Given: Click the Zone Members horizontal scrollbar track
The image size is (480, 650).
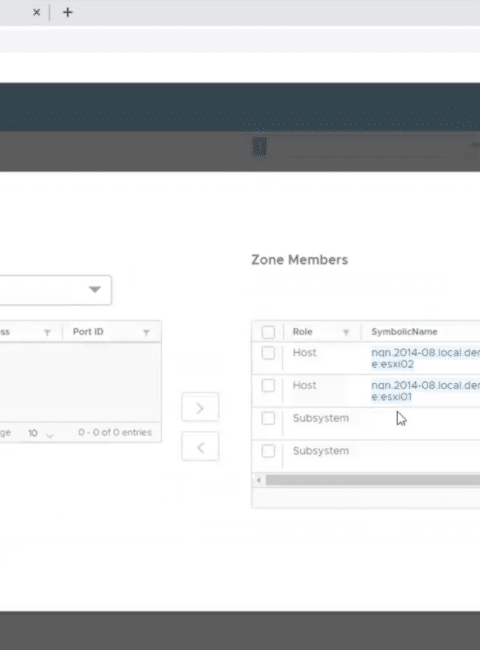Looking at the screenshot, I should point(373,480).
